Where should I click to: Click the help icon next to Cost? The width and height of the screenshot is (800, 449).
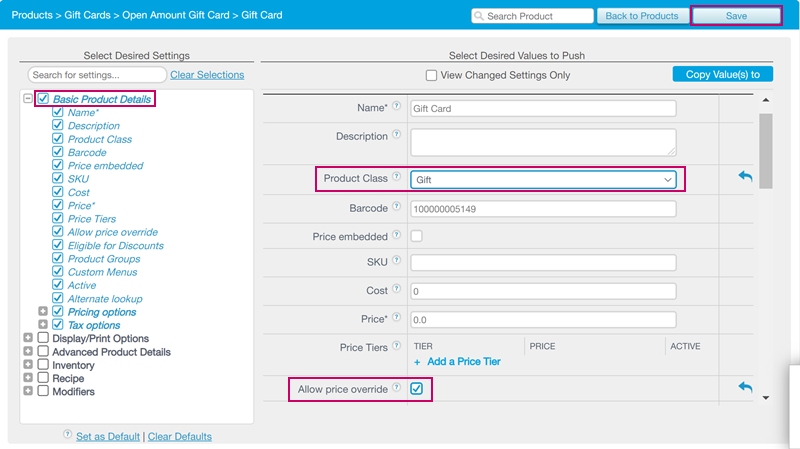point(396,289)
